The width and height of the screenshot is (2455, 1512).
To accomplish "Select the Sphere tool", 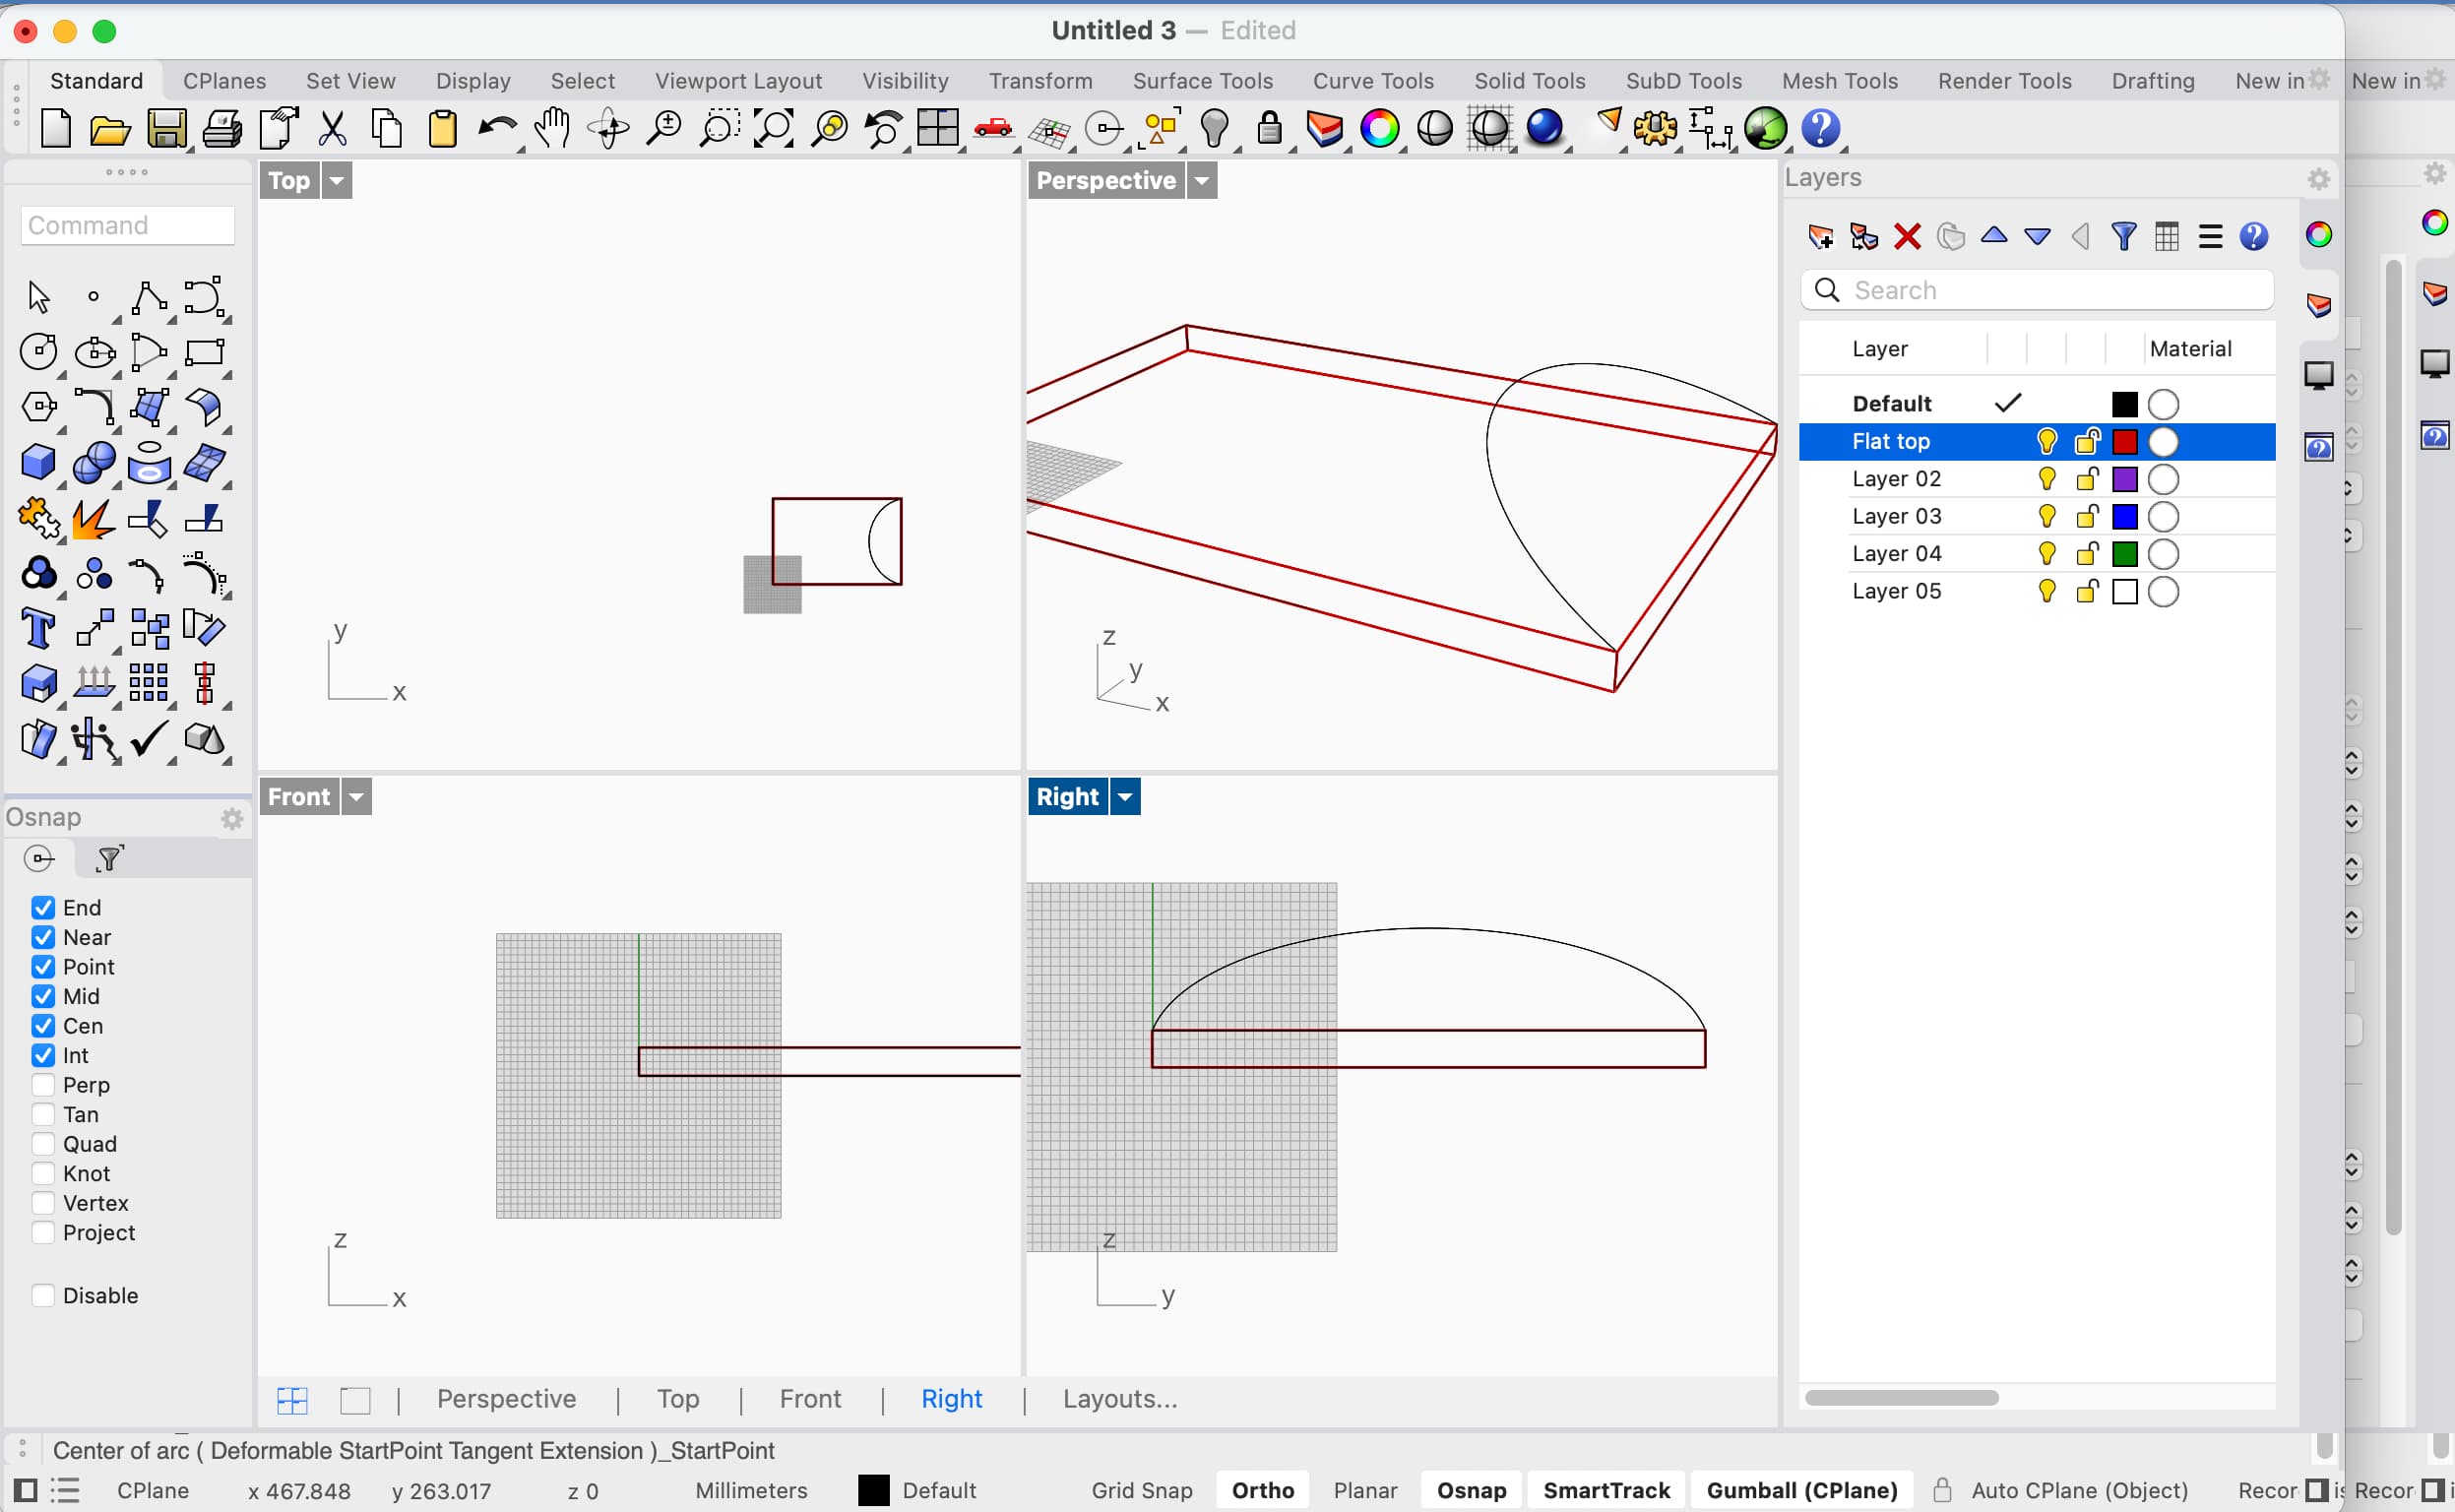I will pyautogui.click(x=94, y=462).
